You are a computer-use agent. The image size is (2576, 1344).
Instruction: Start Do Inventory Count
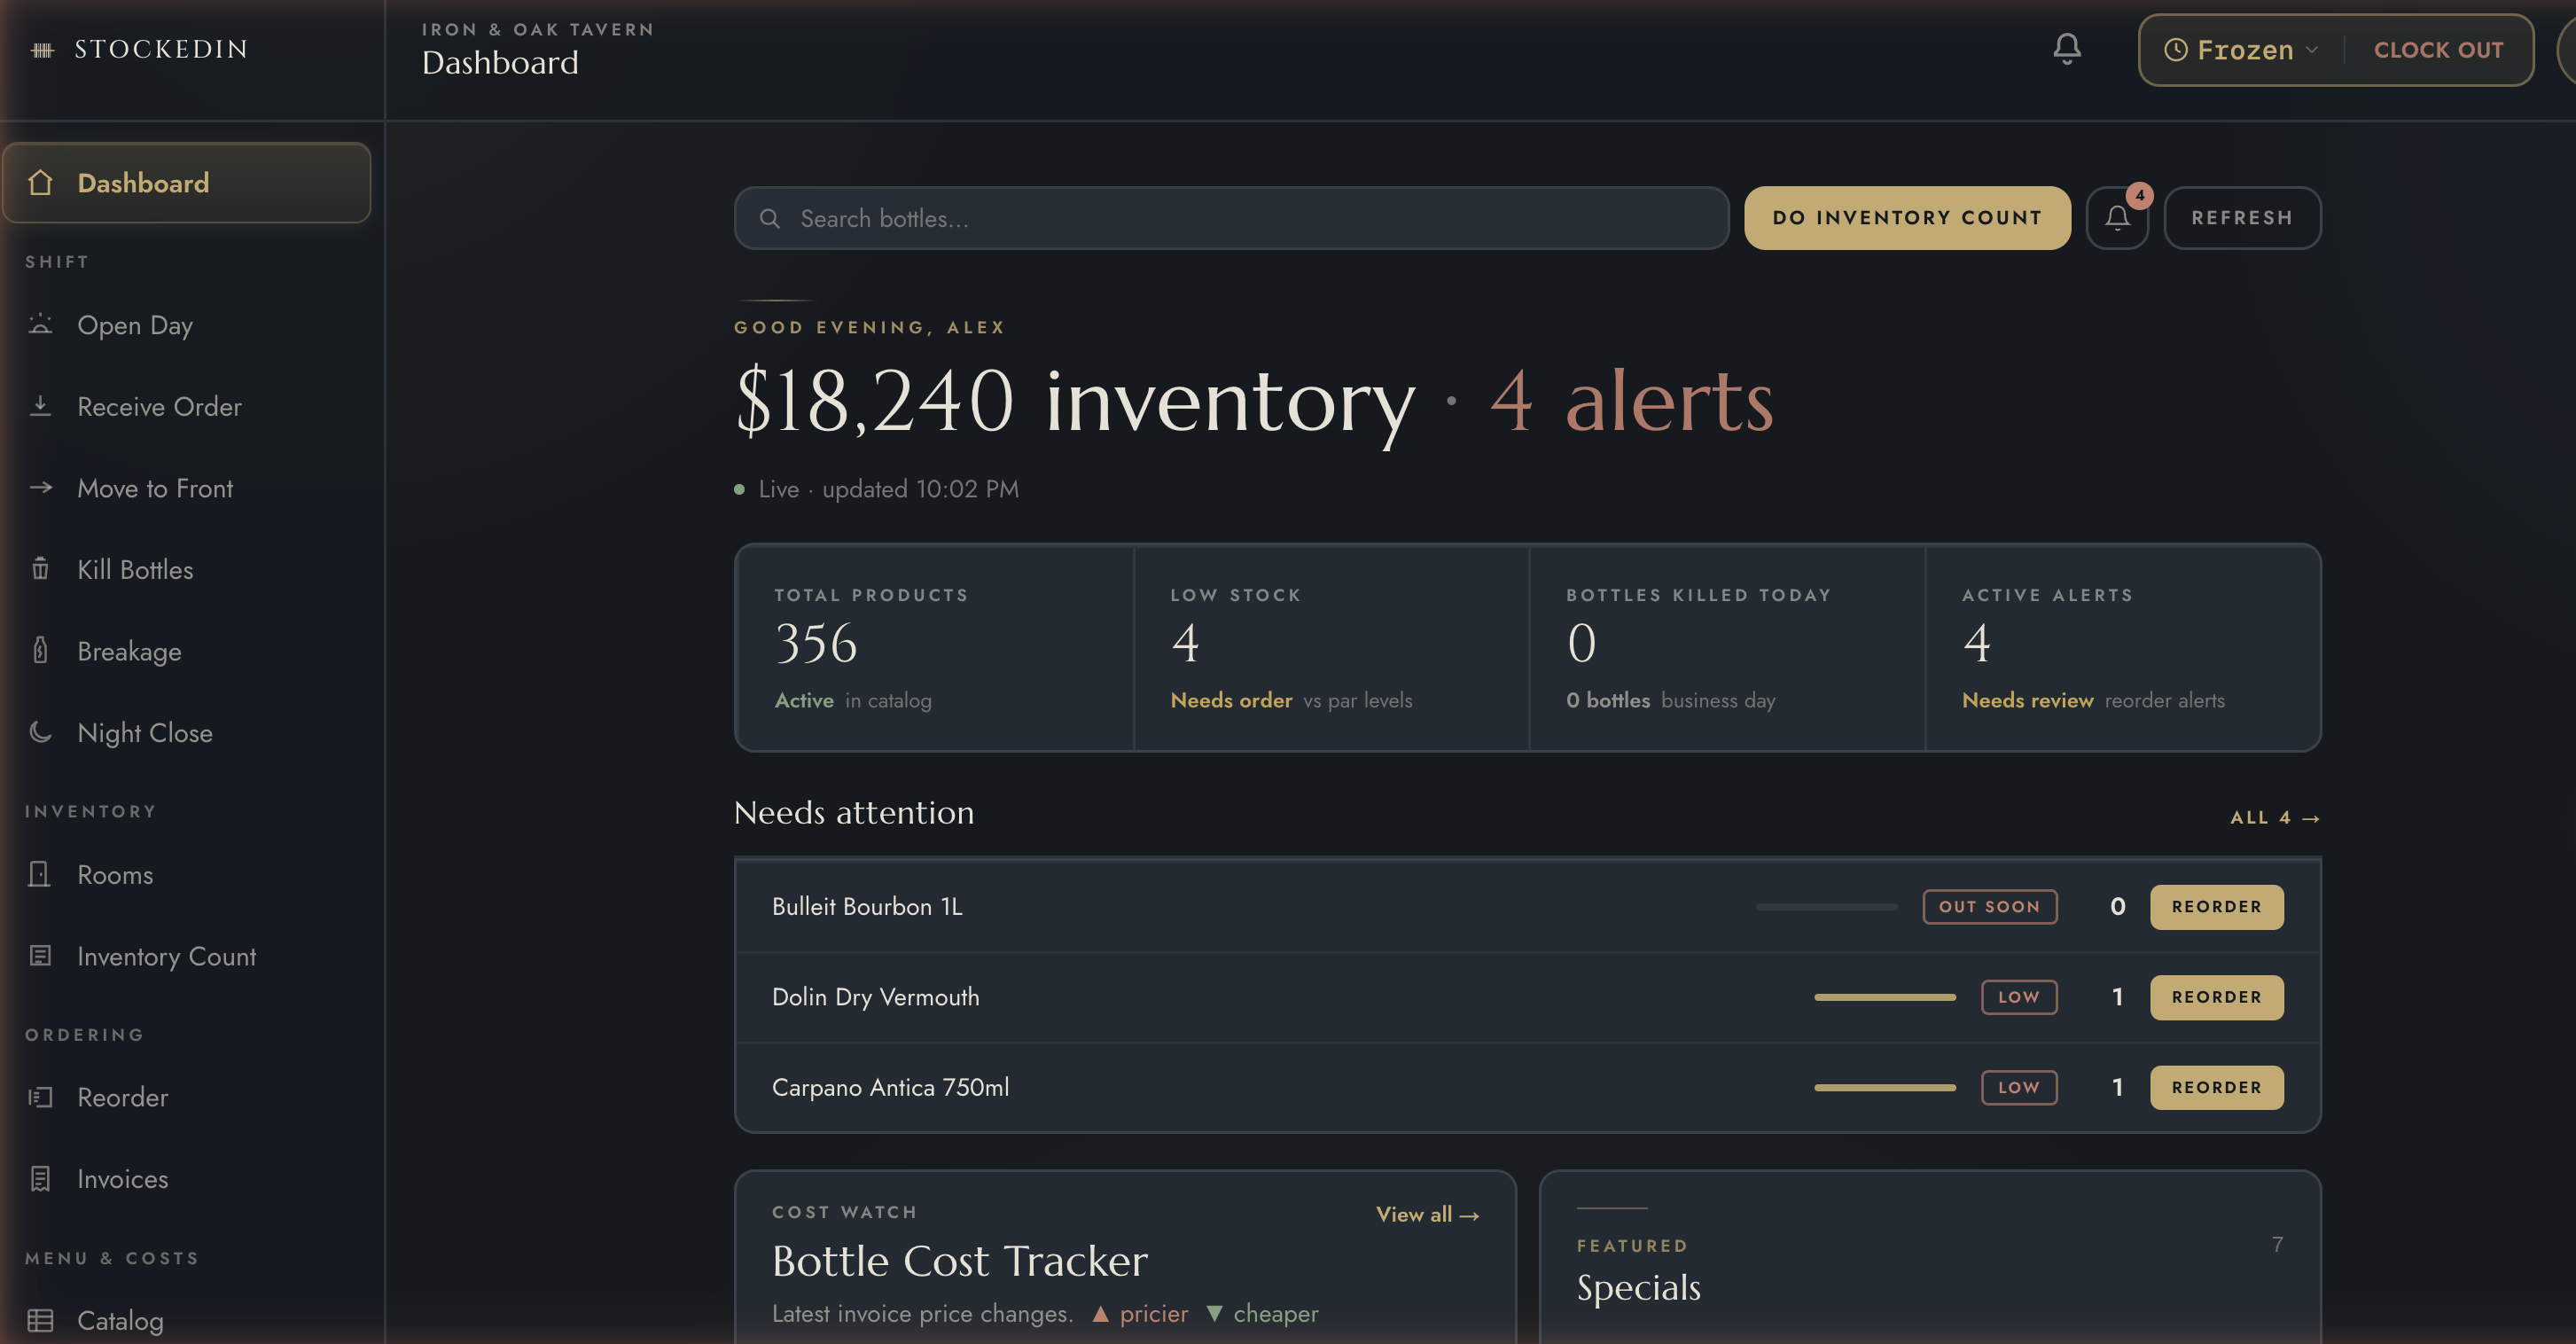coord(1907,217)
